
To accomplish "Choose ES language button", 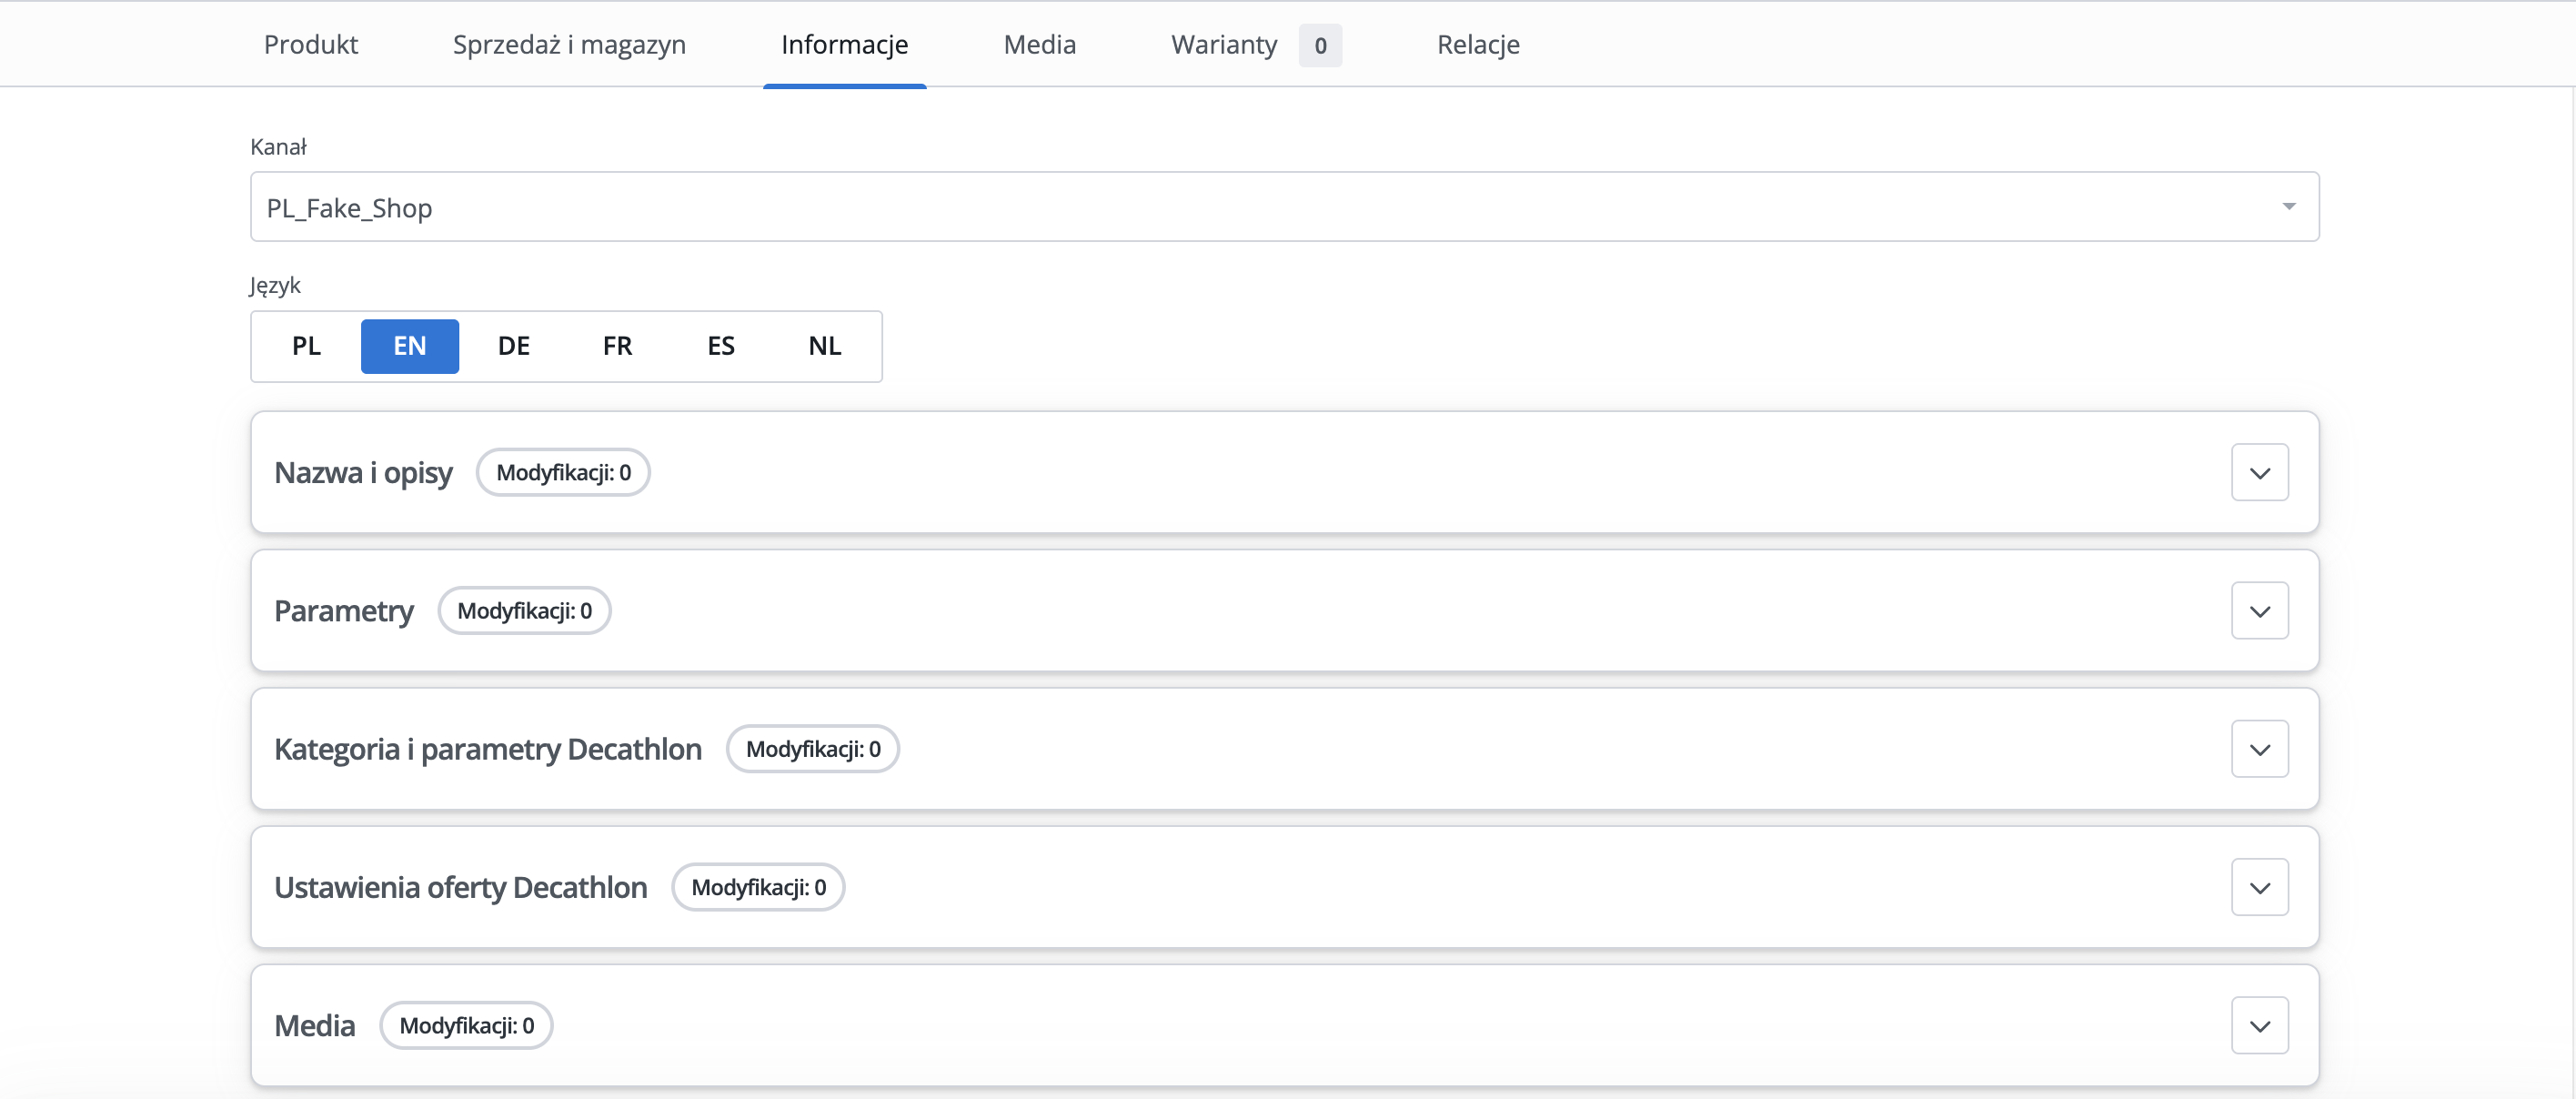I will click(x=721, y=346).
